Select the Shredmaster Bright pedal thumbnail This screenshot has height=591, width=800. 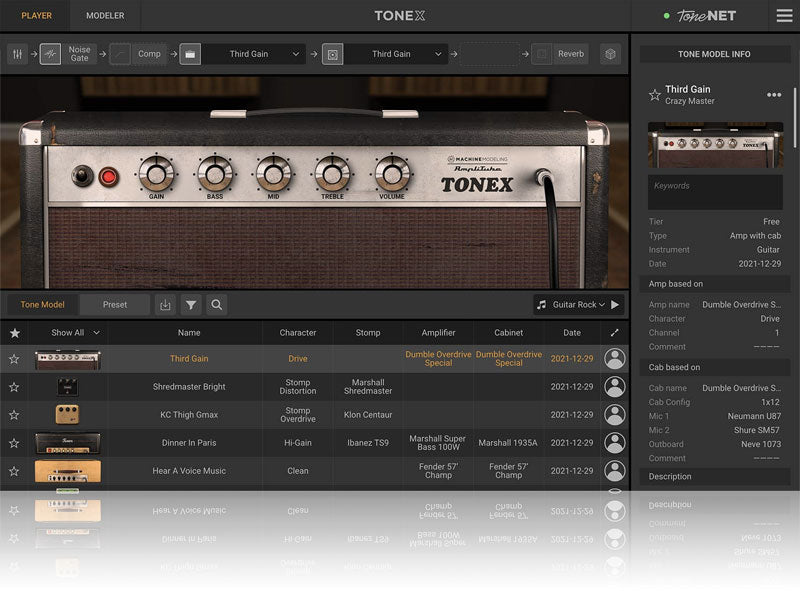pyautogui.click(x=67, y=387)
